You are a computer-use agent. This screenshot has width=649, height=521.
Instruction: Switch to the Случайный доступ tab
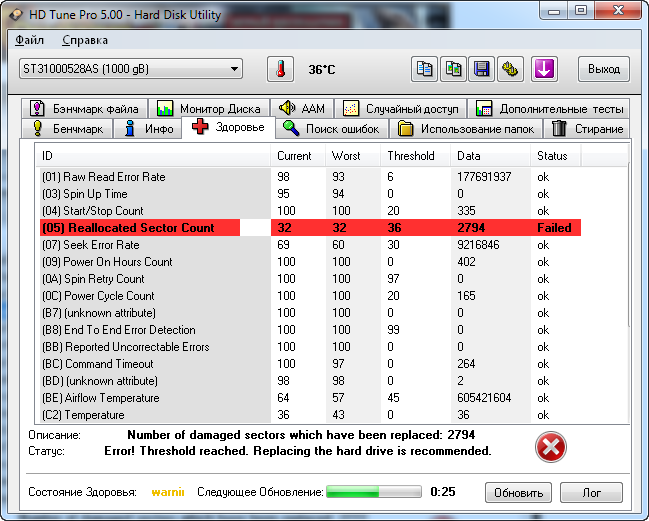point(400,108)
